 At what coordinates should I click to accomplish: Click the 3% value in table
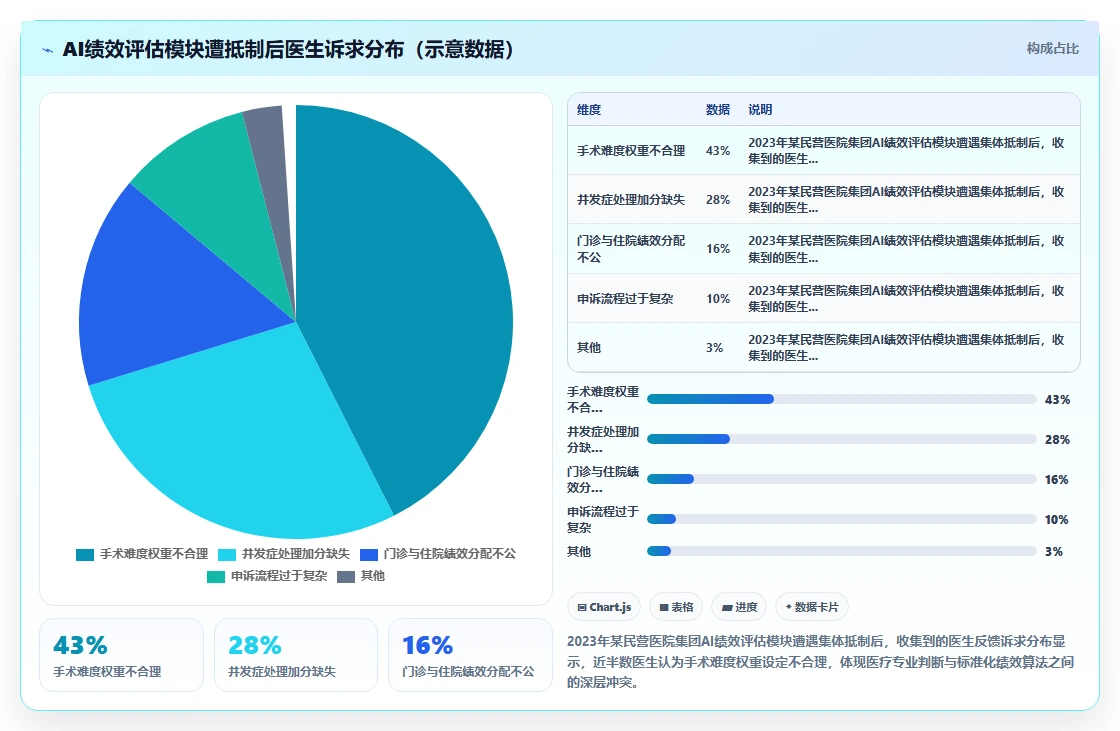(x=714, y=347)
